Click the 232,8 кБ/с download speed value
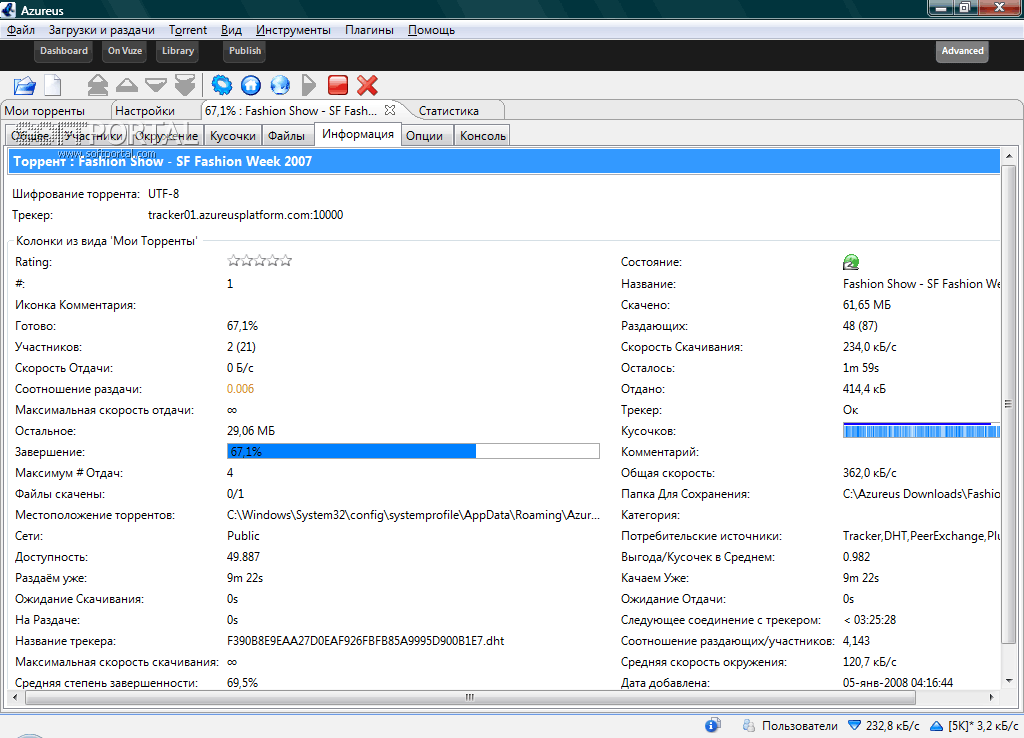This screenshot has width=1024, height=738. pyautogui.click(x=892, y=726)
